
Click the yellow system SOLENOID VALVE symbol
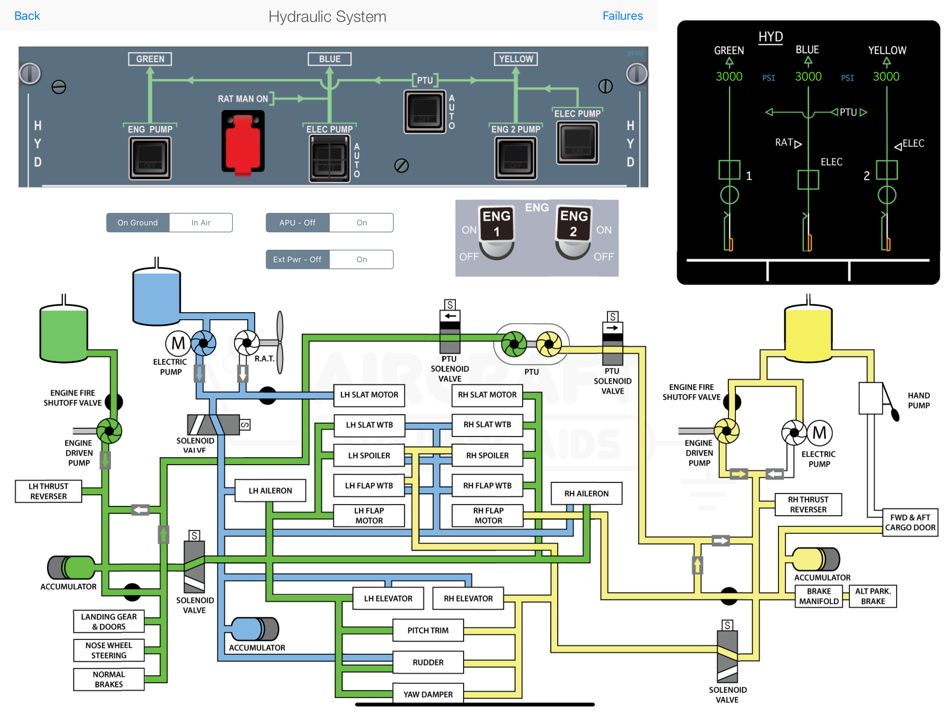[727, 655]
